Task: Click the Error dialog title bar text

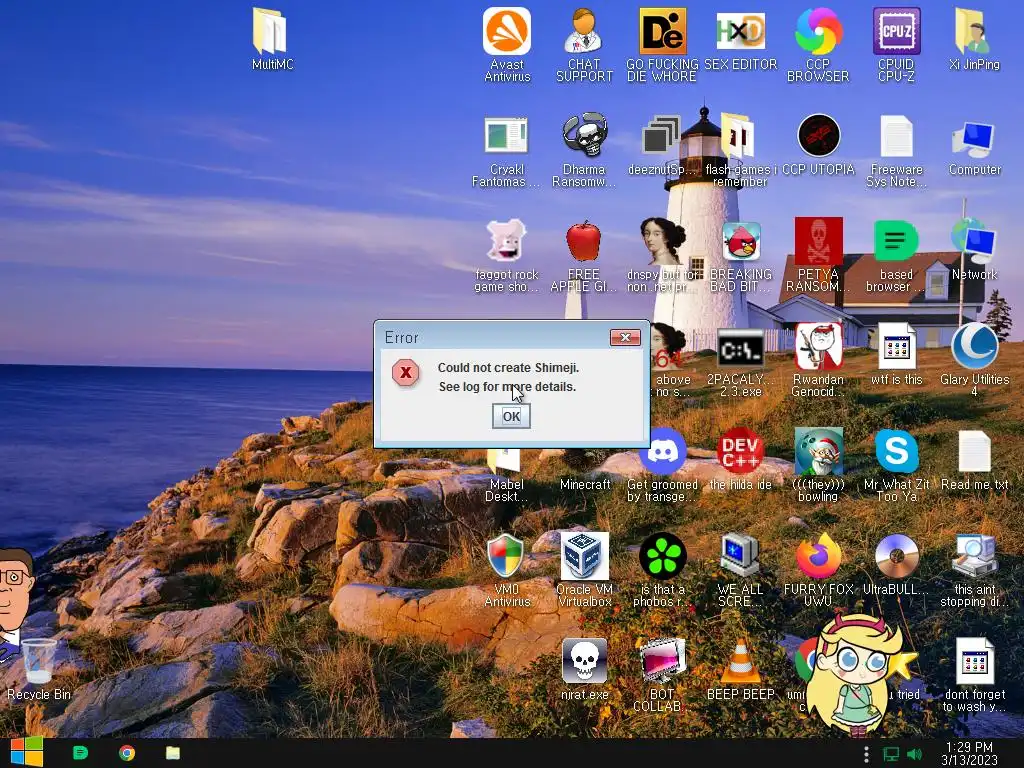Action: (x=401, y=337)
